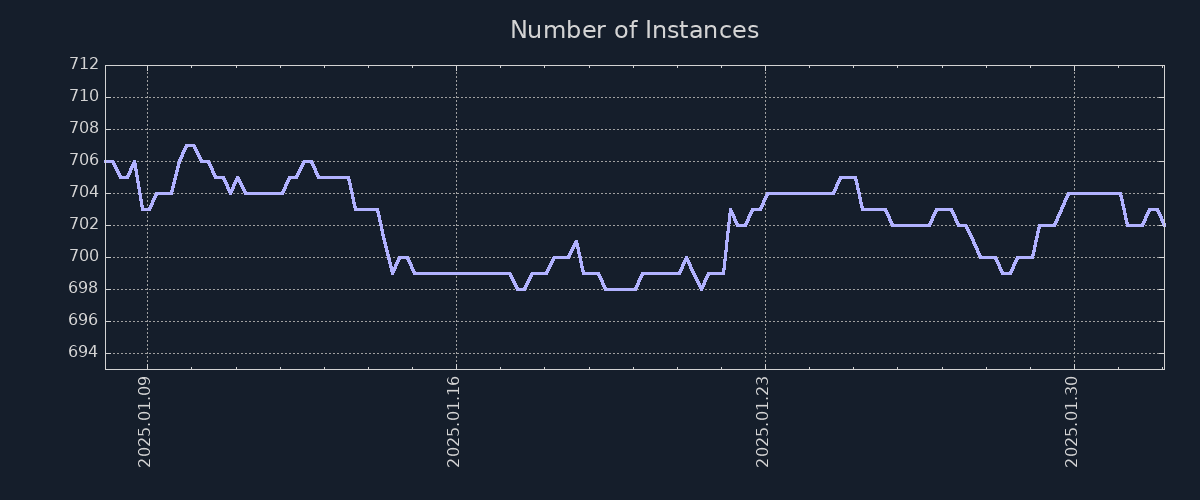Viewport: 1200px width, 500px height.
Task: Click the 712 y-axis label
Action: (x=83, y=64)
